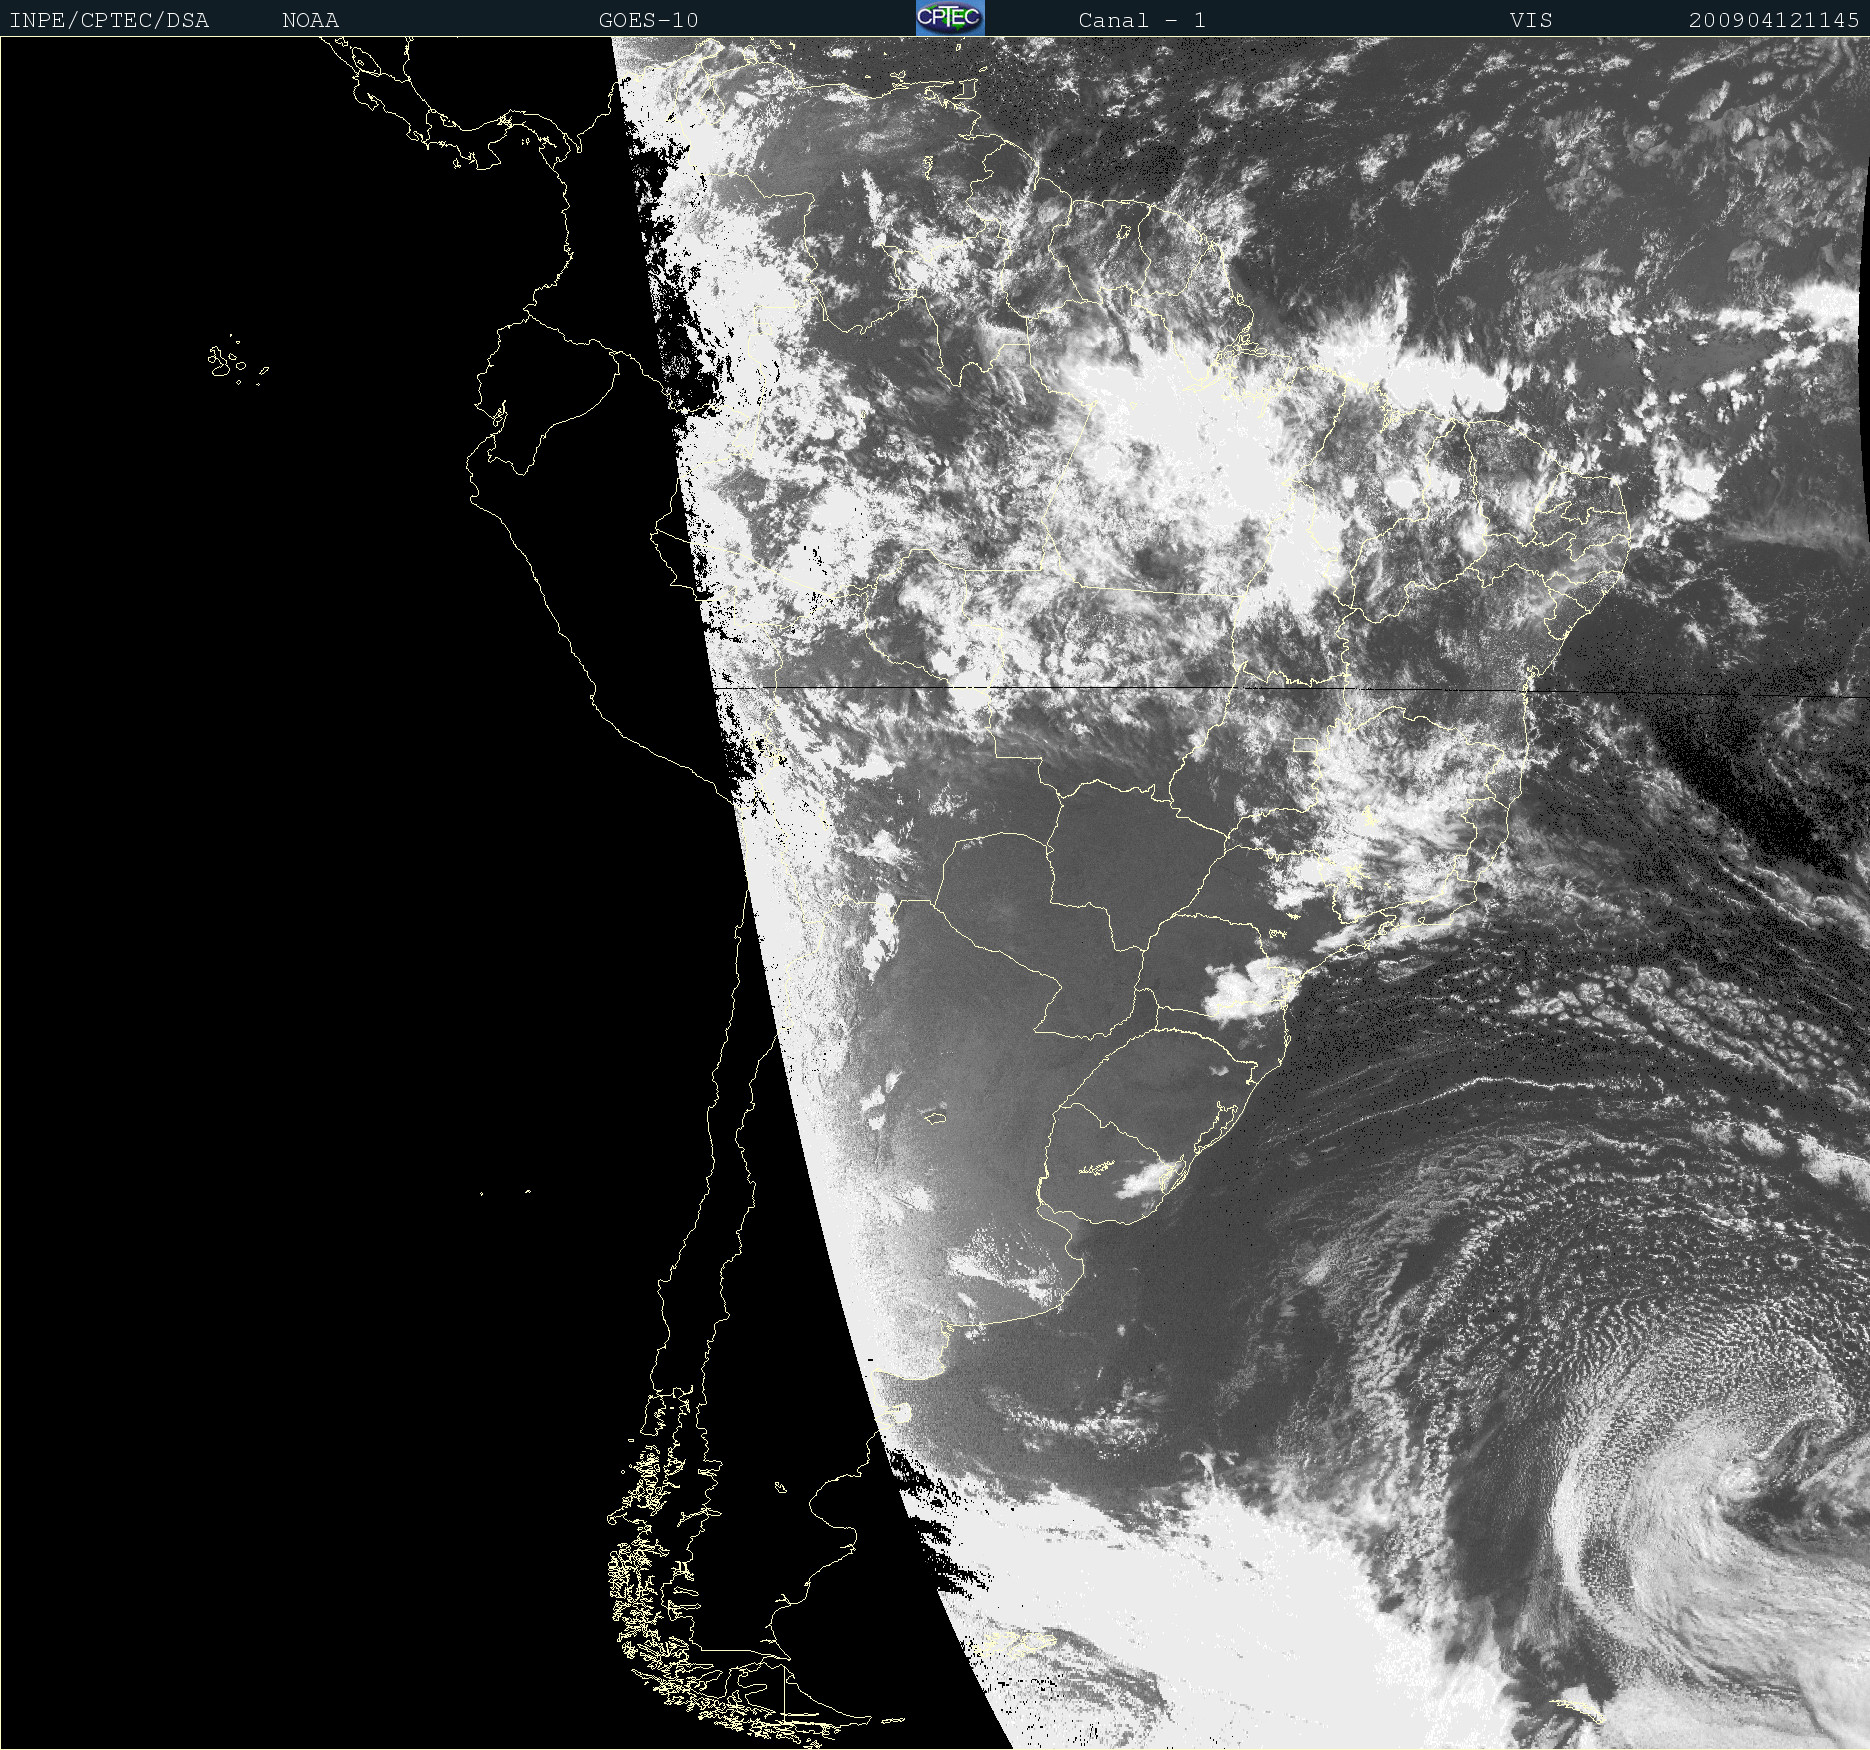Image resolution: width=1870 pixels, height=1750 pixels.
Task: Click the Canal - 1 channel label
Action: pyautogui.click(x=1142, y=20)
